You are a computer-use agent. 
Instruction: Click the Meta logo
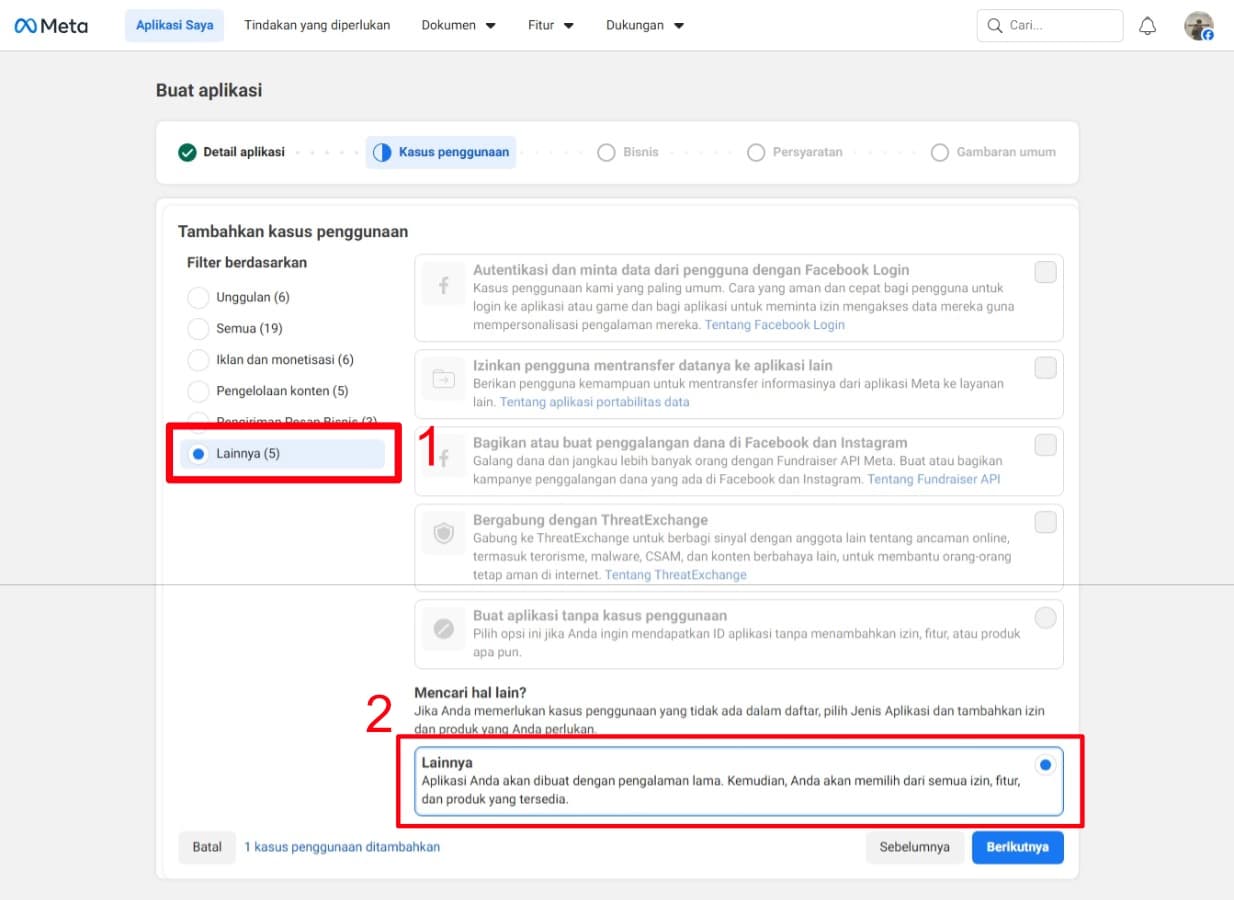point(51,26)
